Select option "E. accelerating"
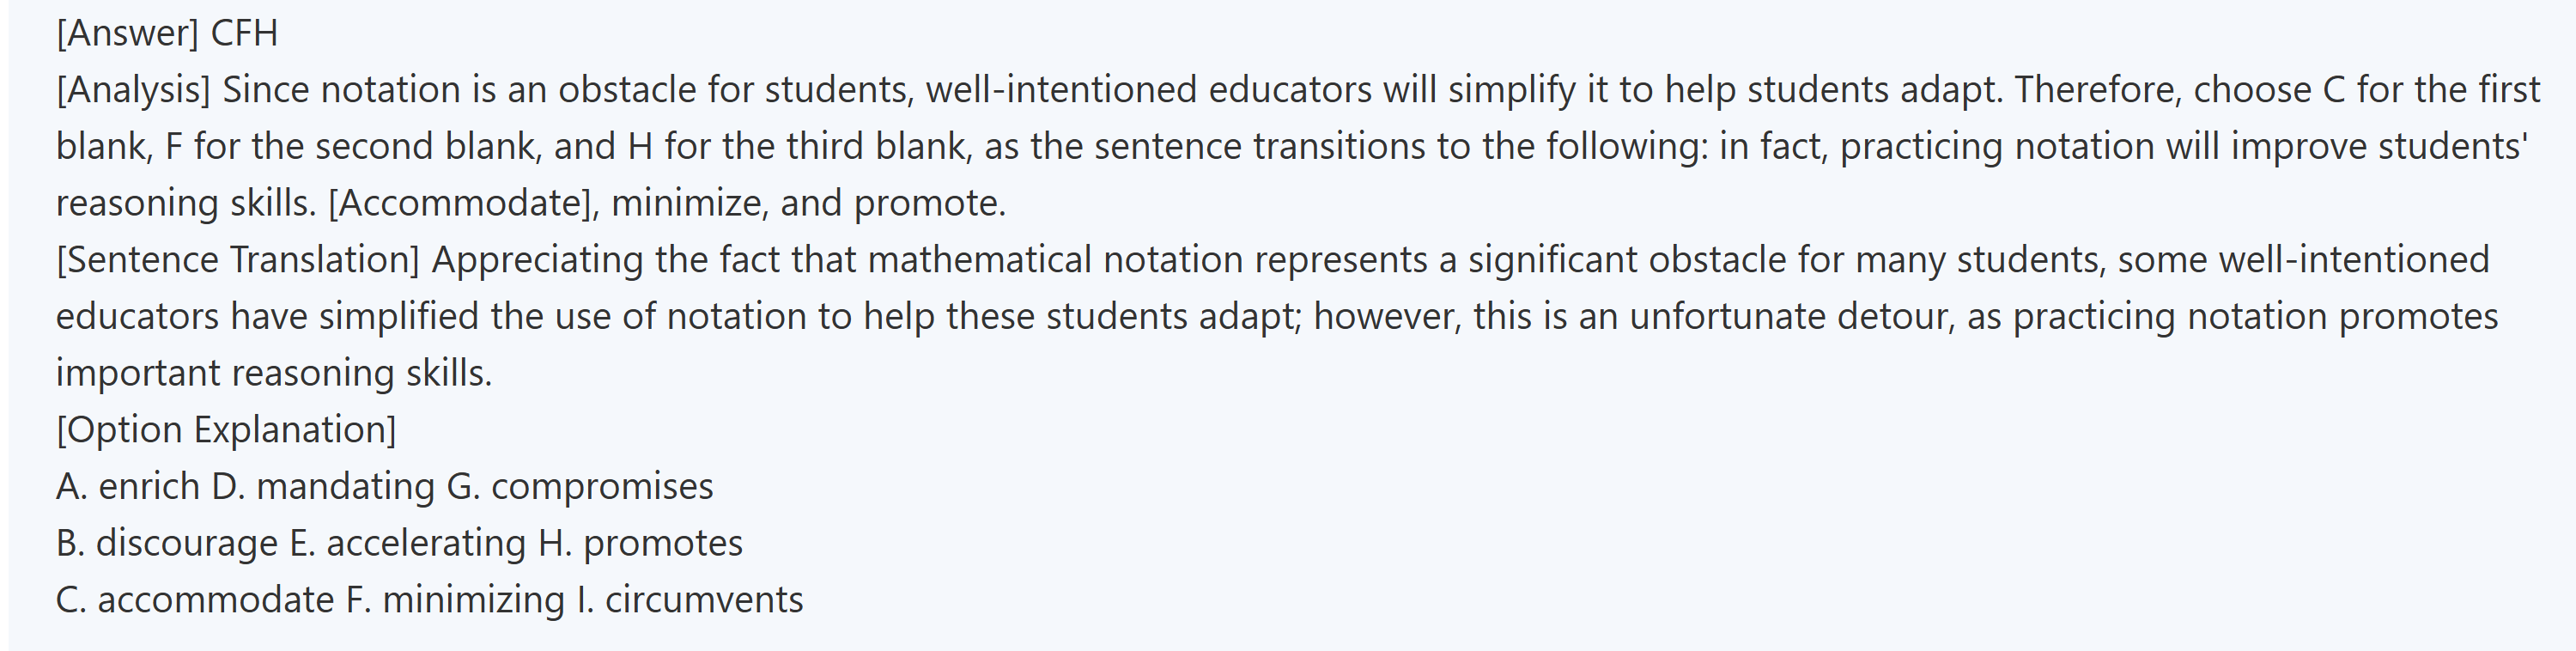The height and width of the screenshot is (651, 2576). (x=407, y=543)
